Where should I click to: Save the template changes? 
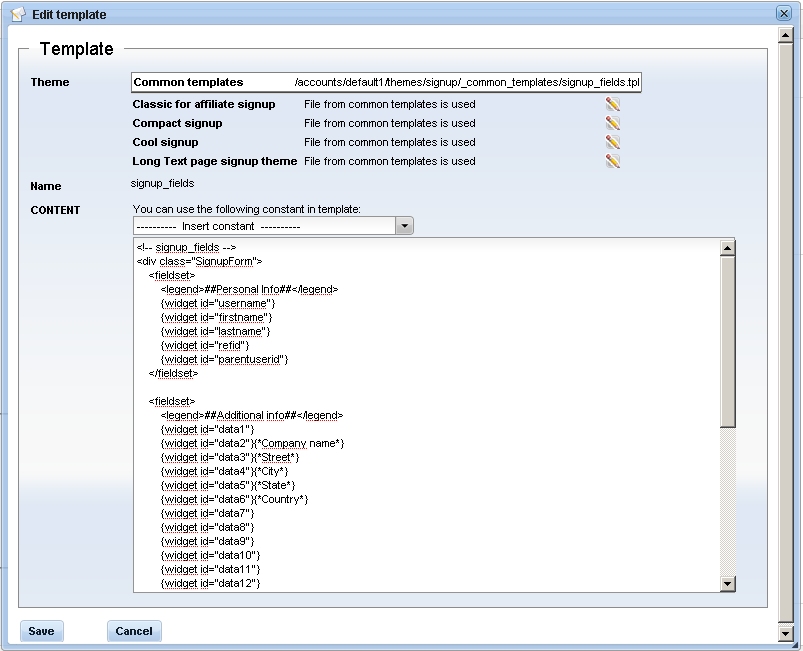(41, 631)
